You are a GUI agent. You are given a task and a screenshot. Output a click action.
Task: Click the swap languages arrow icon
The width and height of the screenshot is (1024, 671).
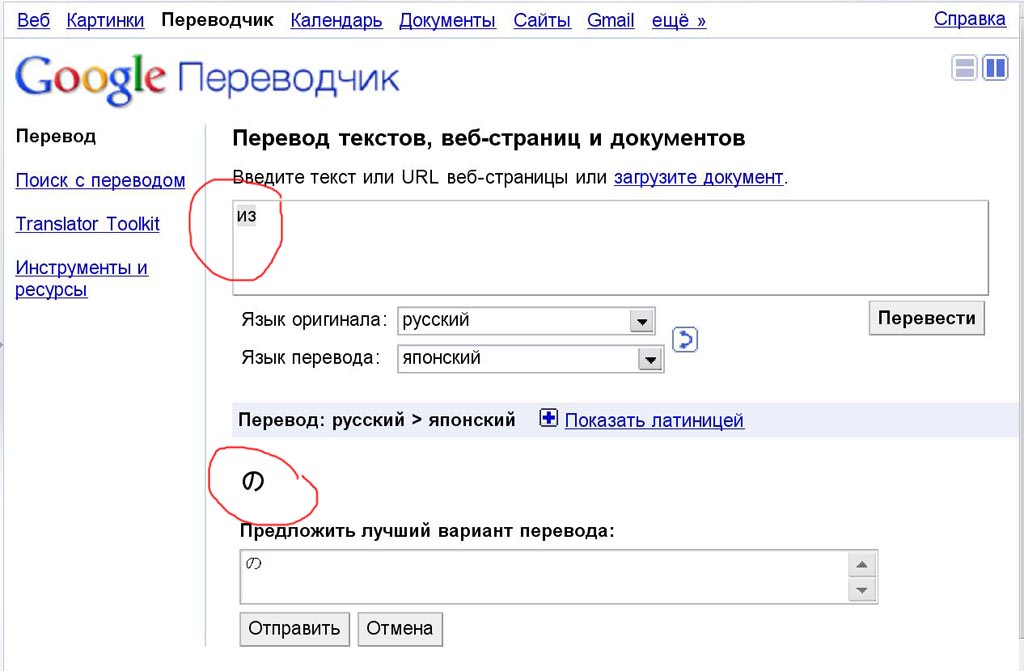pyautogui.click(x=684, y=339)
